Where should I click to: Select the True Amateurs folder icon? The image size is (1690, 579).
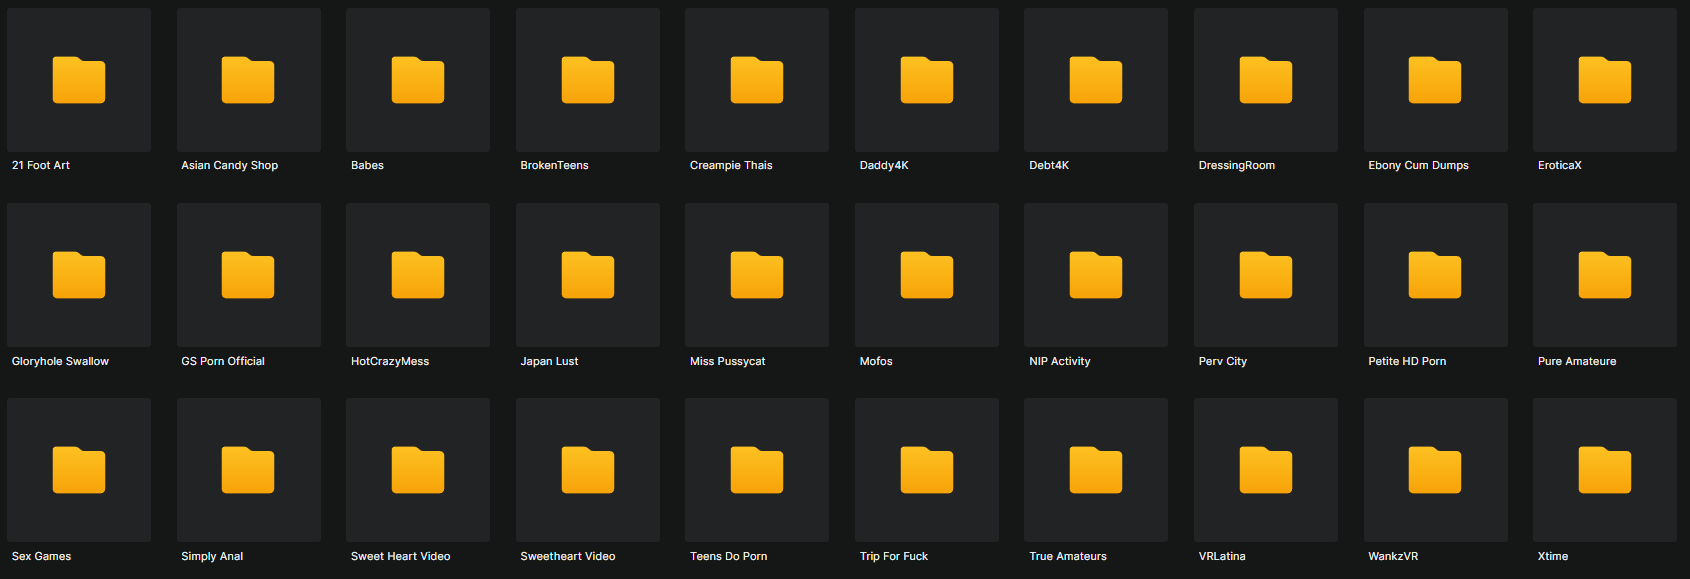1096,470
